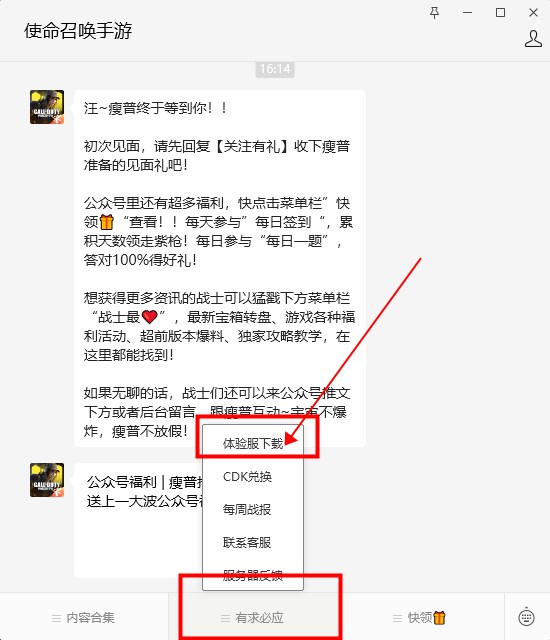Screen dimensions: 550x640
Task: Open the avatar on the welcome message
Action: coord(47,107)
